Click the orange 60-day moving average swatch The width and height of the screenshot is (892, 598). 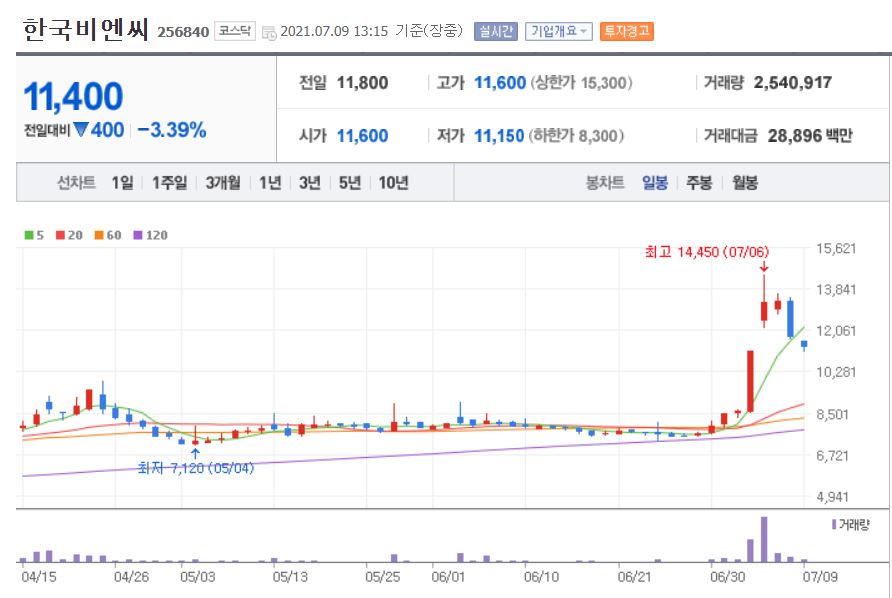[x=99, y=235]
